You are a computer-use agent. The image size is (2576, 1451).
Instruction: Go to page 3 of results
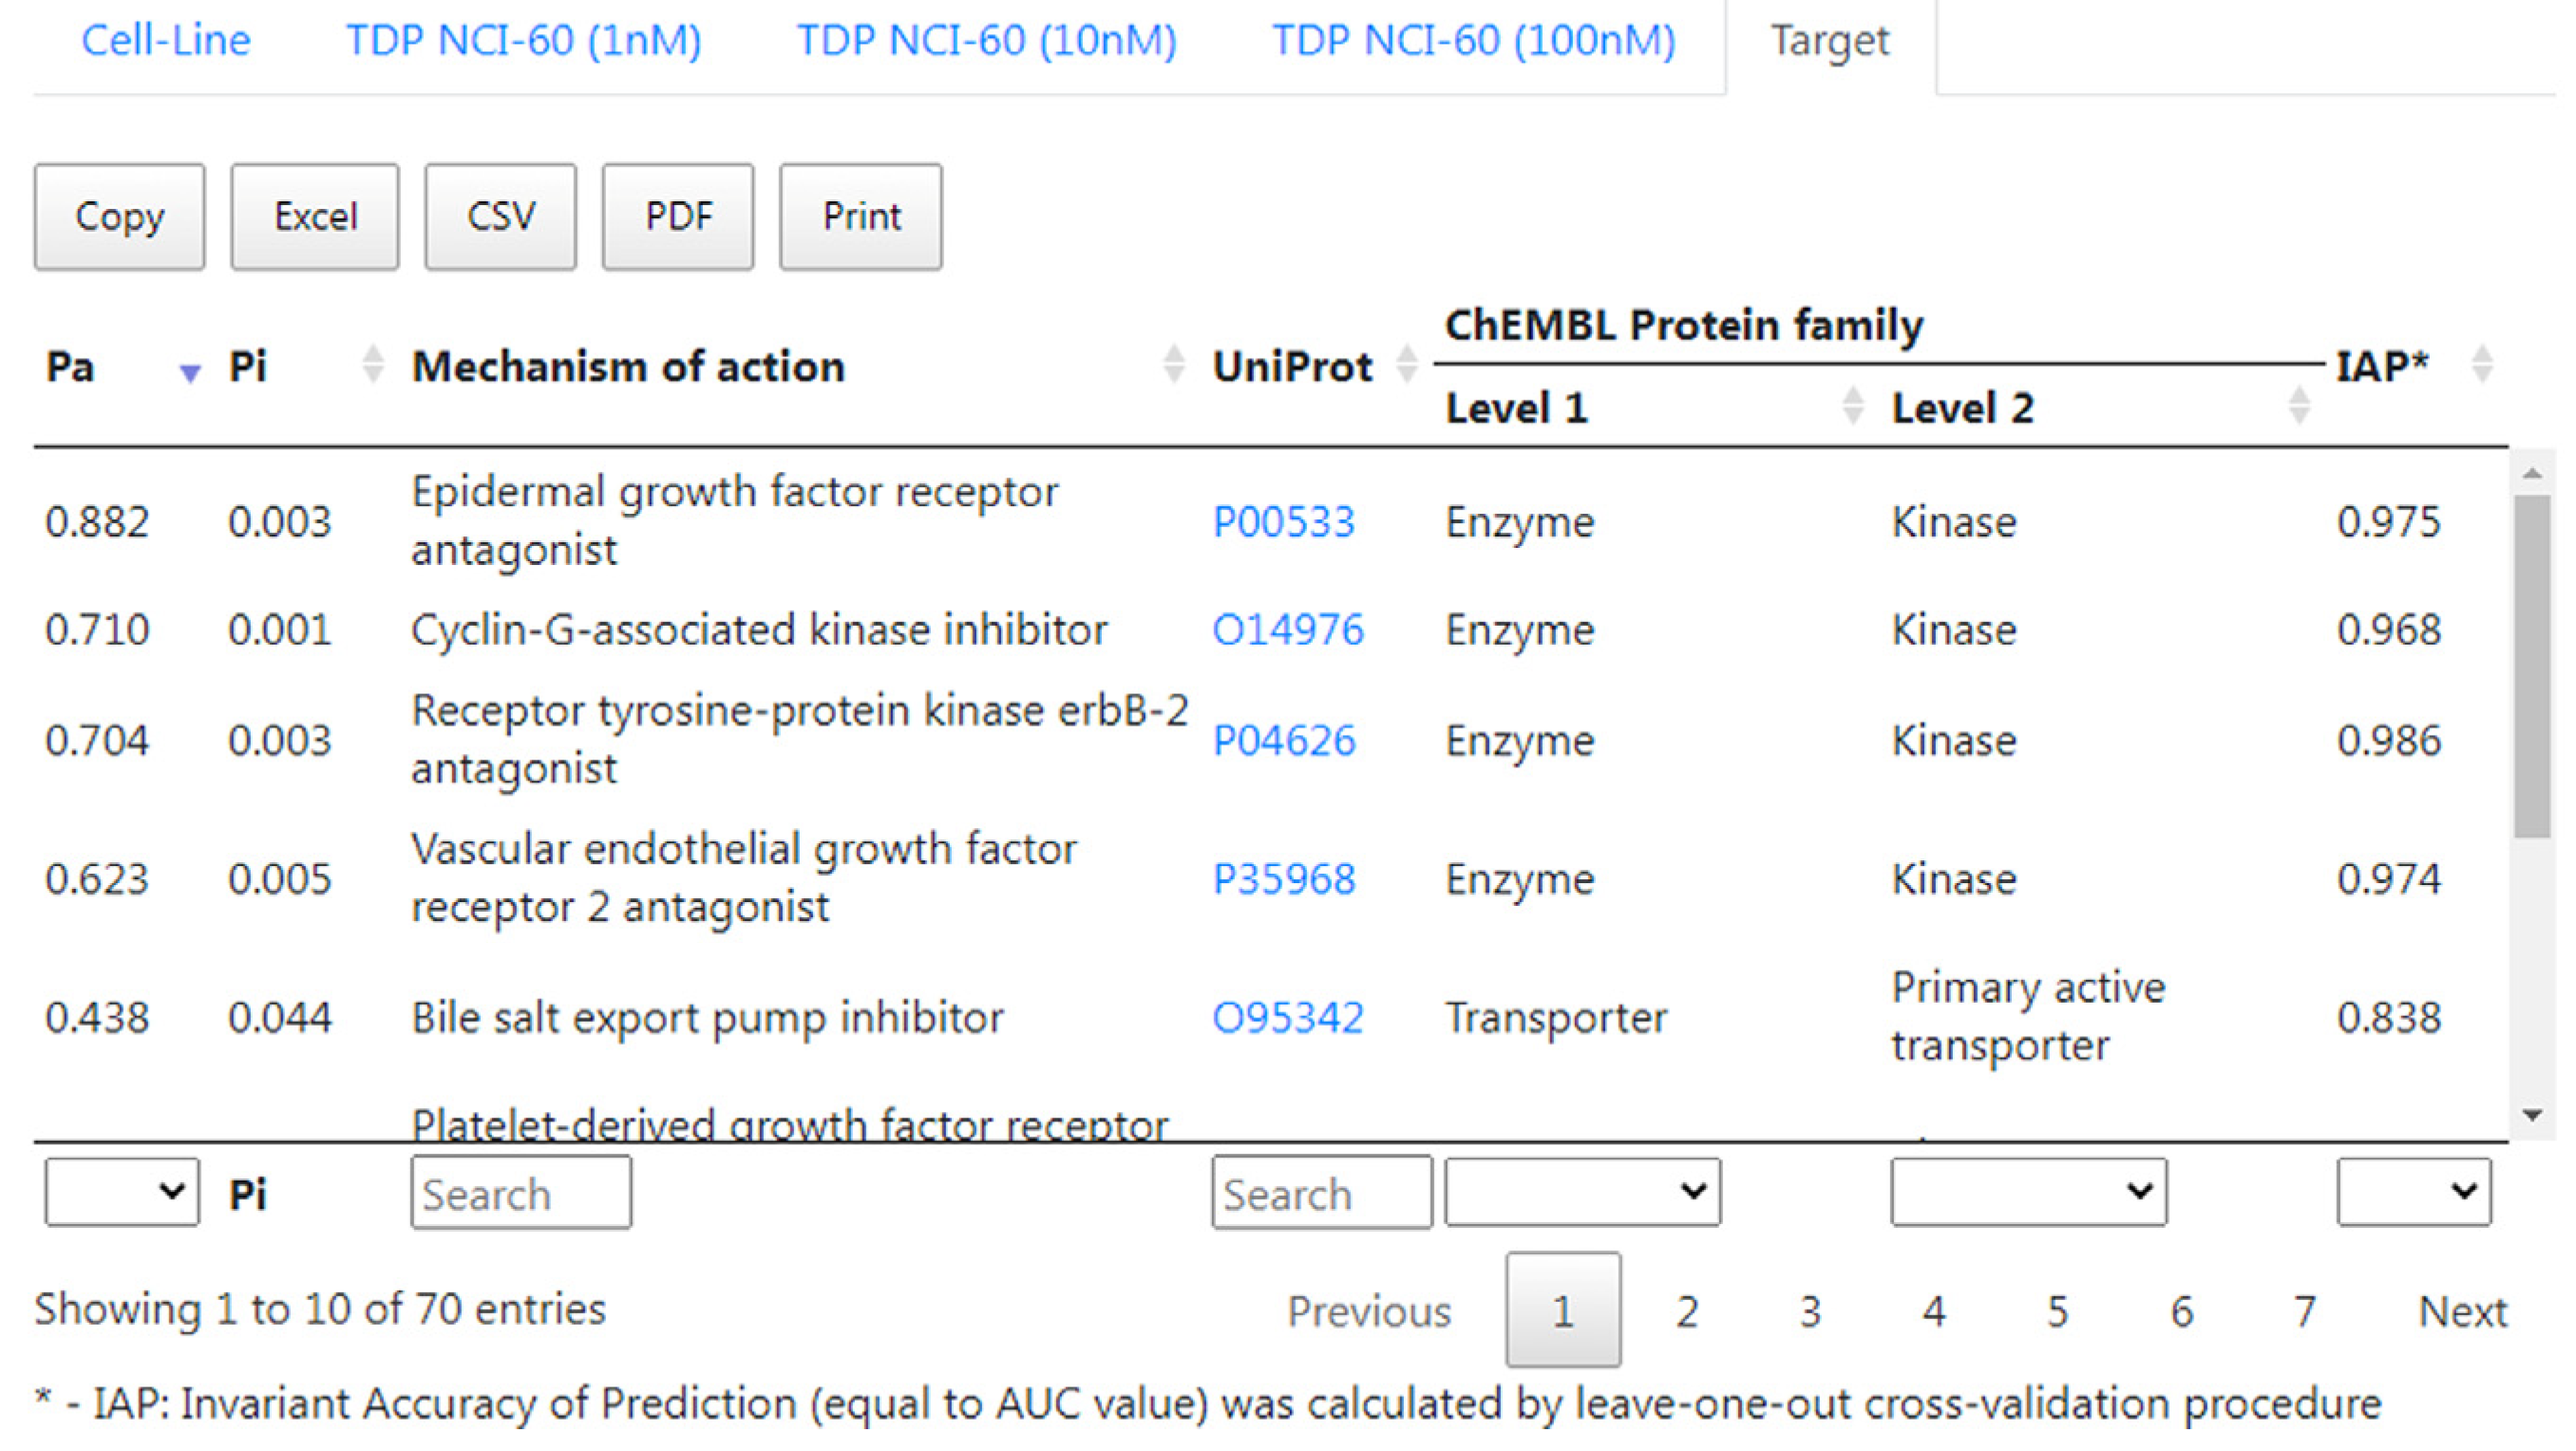click(1810, 1311)
